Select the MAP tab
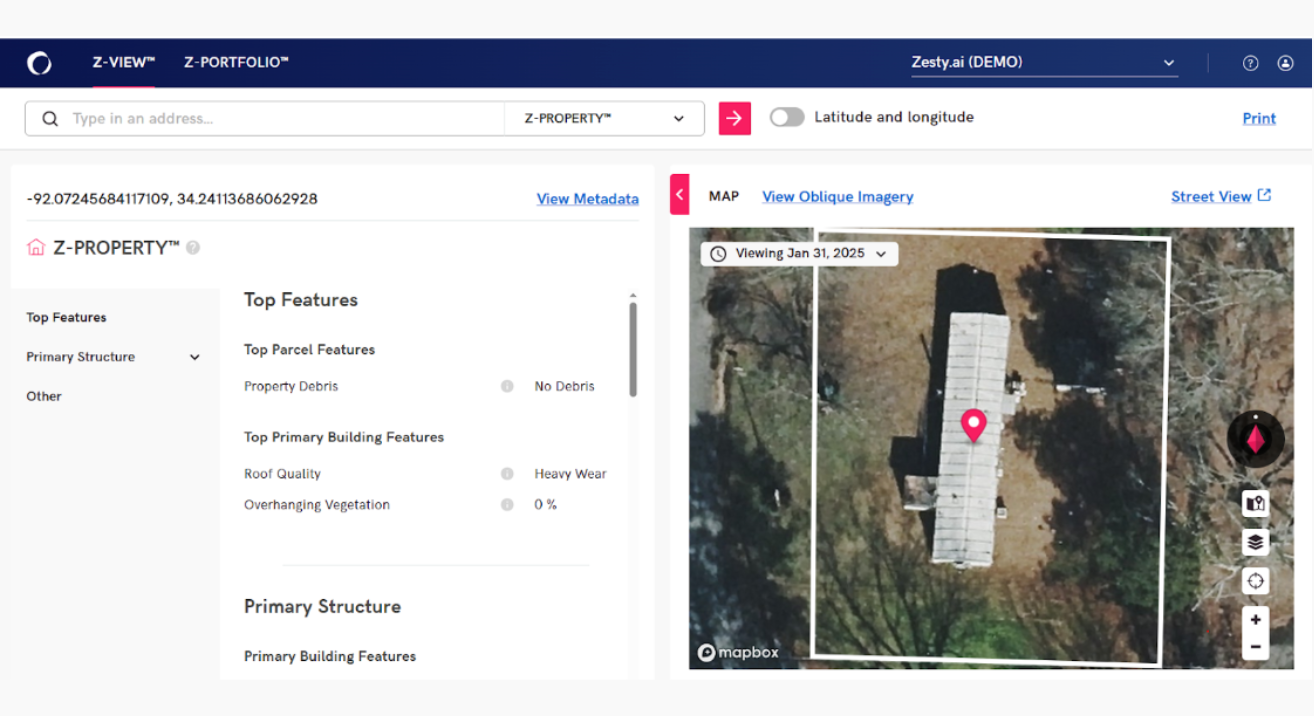 [x=724, y=196]
